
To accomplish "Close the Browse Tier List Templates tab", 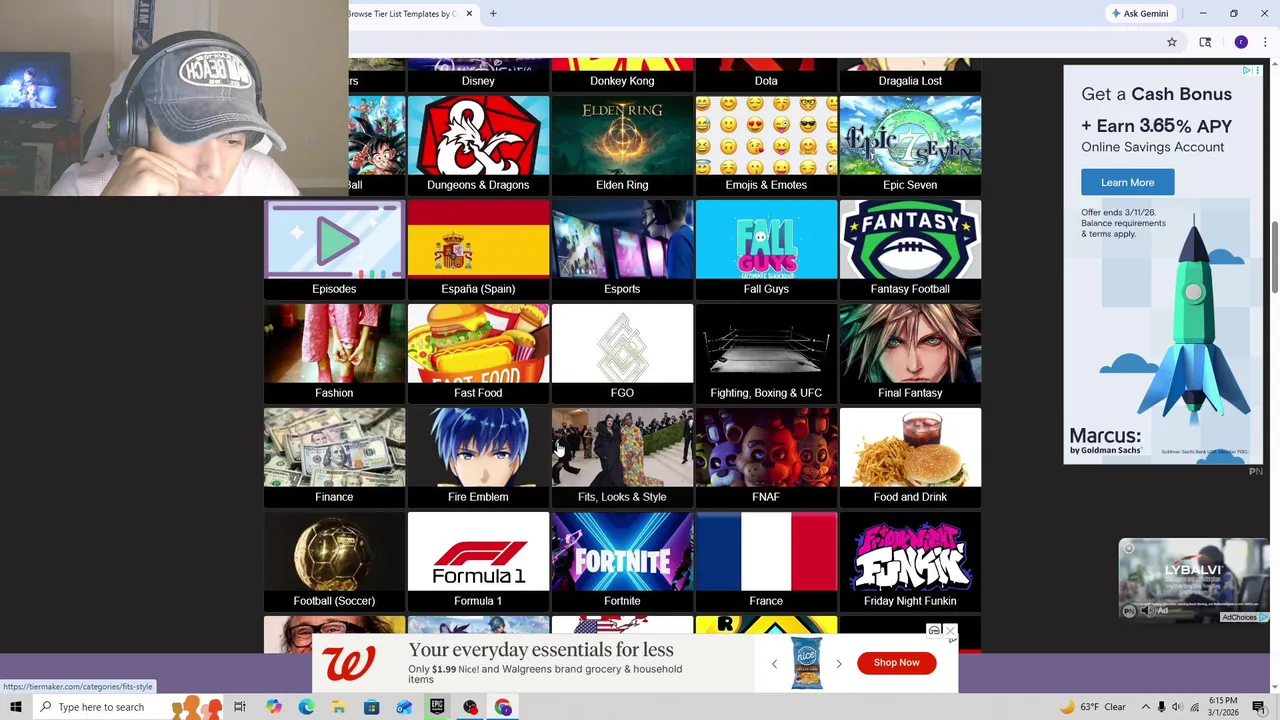I will tap(469, 13).
